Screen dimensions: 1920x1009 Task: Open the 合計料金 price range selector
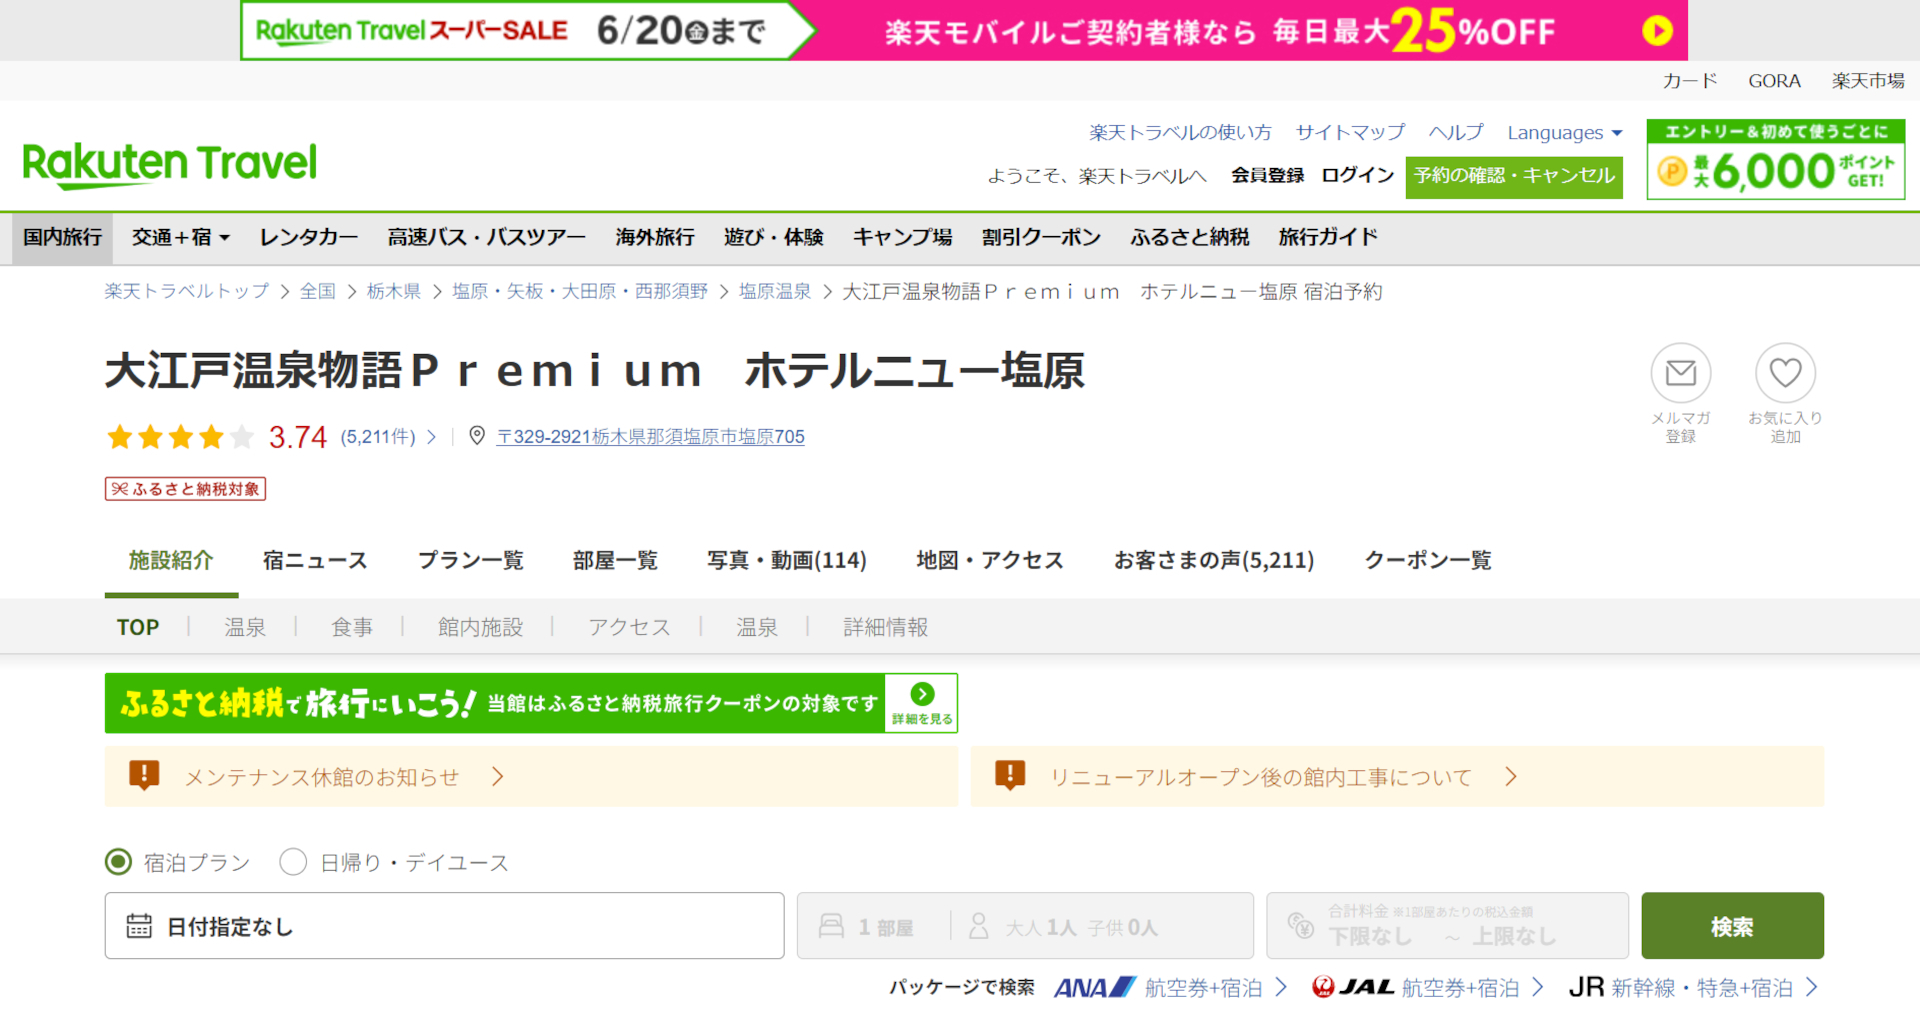tap(1445, 925)
